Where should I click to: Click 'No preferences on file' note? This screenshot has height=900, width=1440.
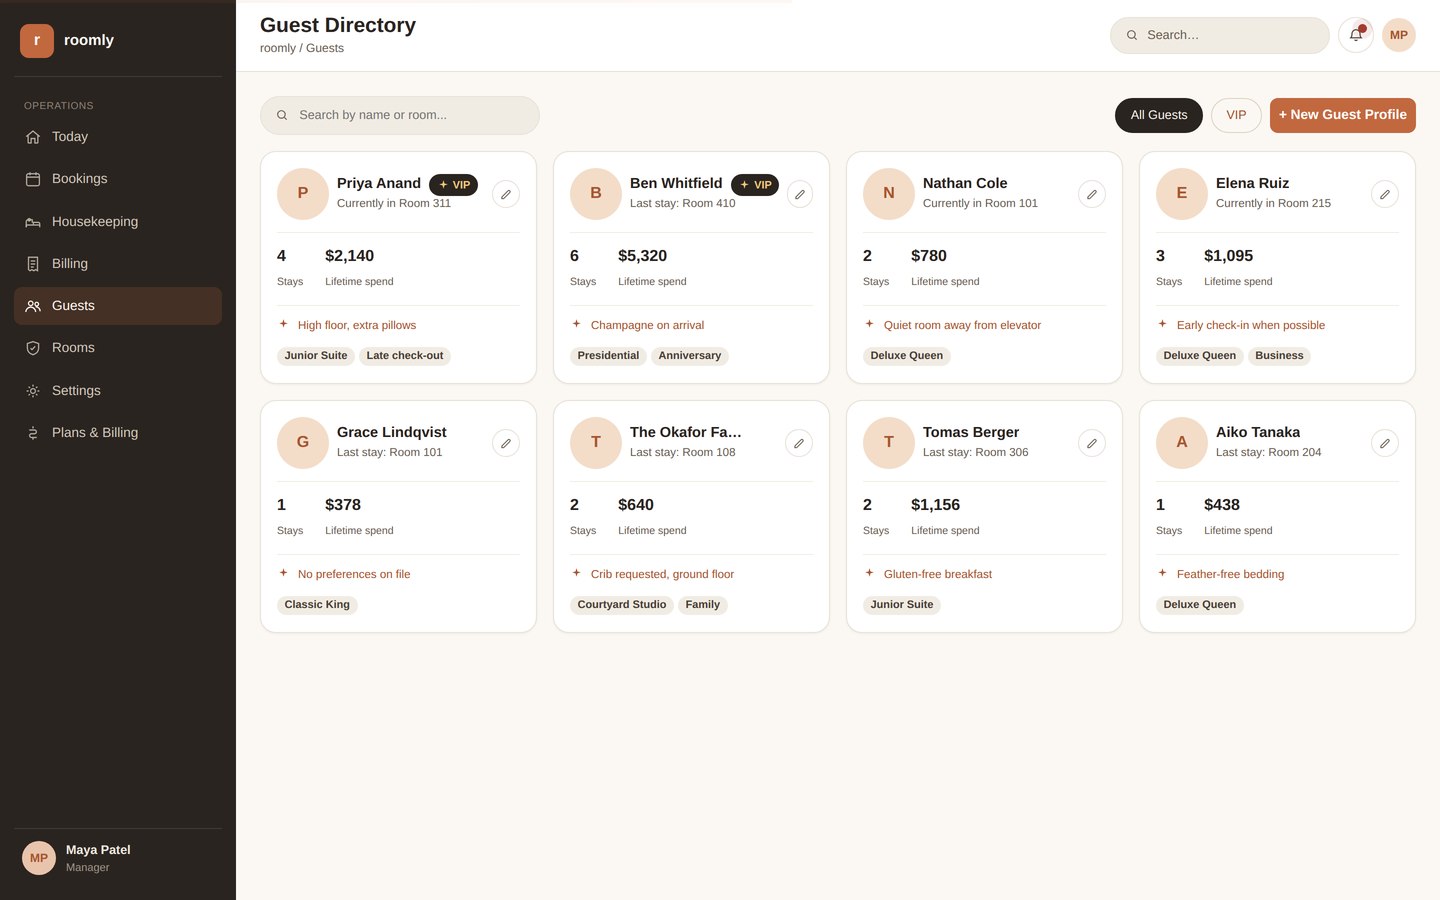pyautogui.click(x=354, y=574)
